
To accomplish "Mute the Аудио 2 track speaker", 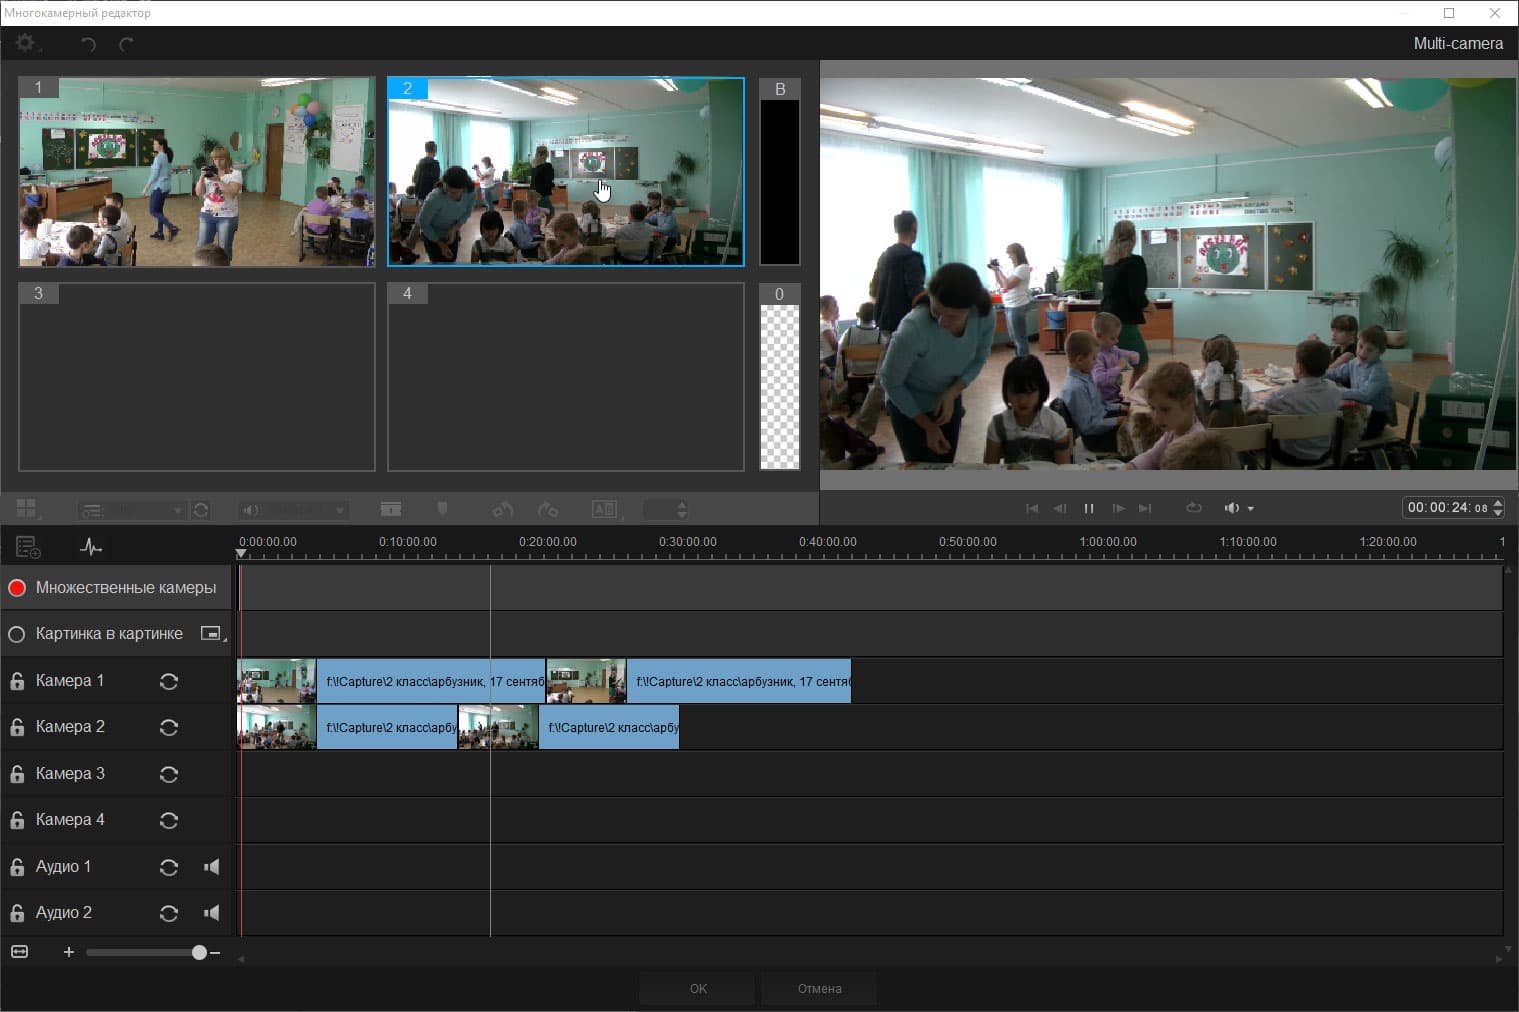I will pos(211,913).
